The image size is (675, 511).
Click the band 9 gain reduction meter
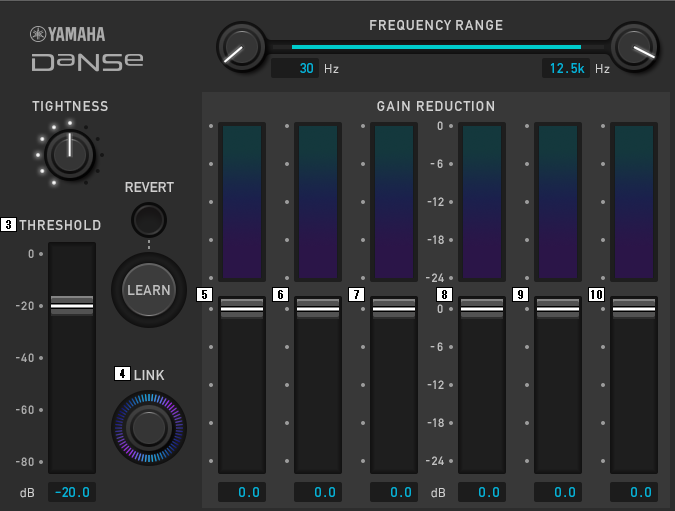point(558,202)
